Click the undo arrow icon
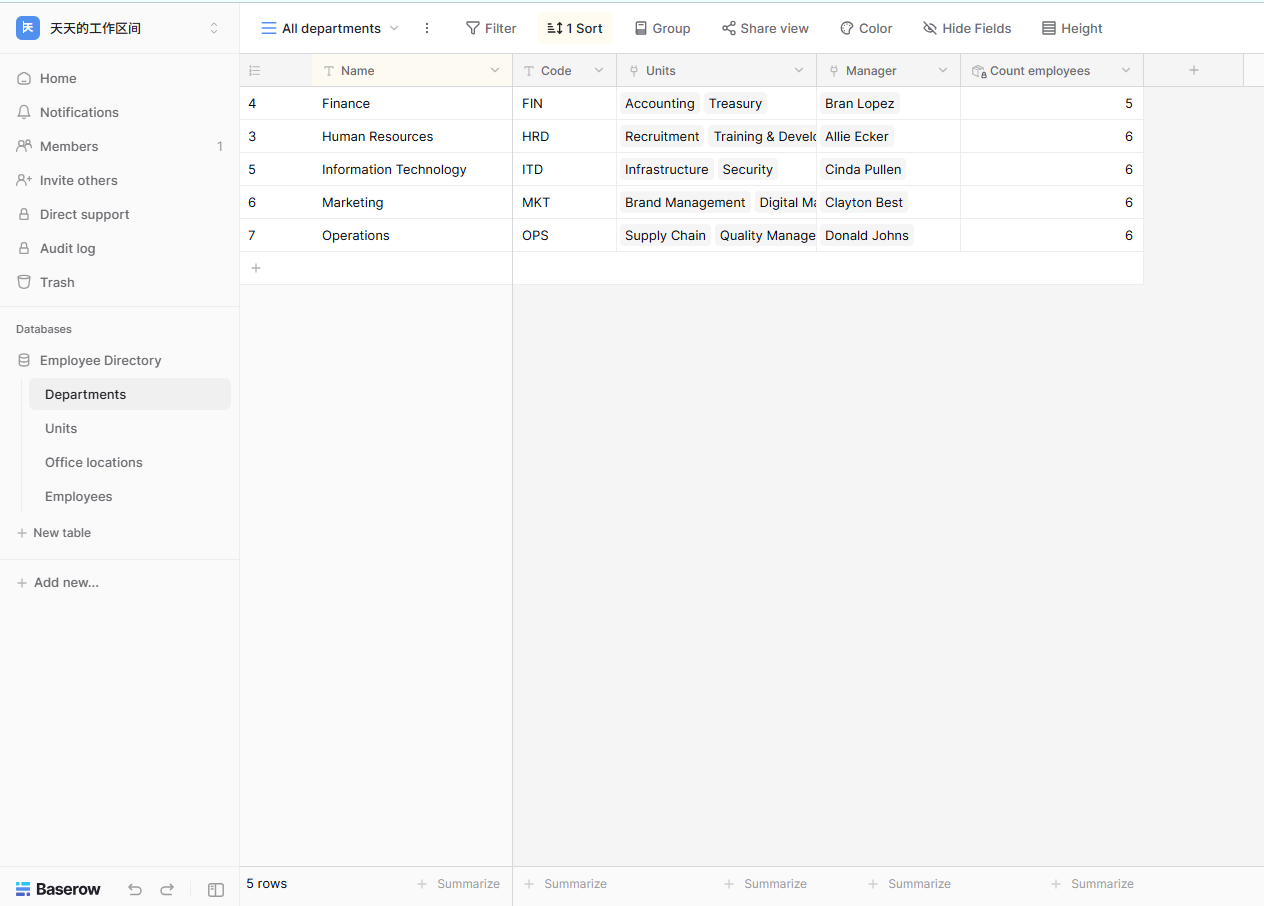 point(135,889)
